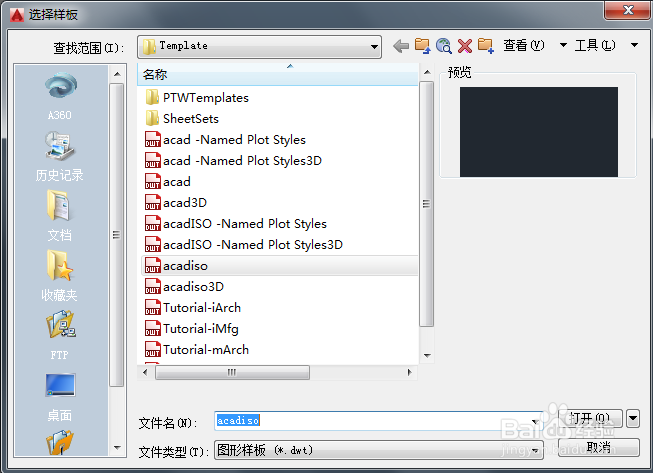The width and height of the screenshot is (653, 473).
Task: Click the 取消 cancel button
Action: point(598,447)
